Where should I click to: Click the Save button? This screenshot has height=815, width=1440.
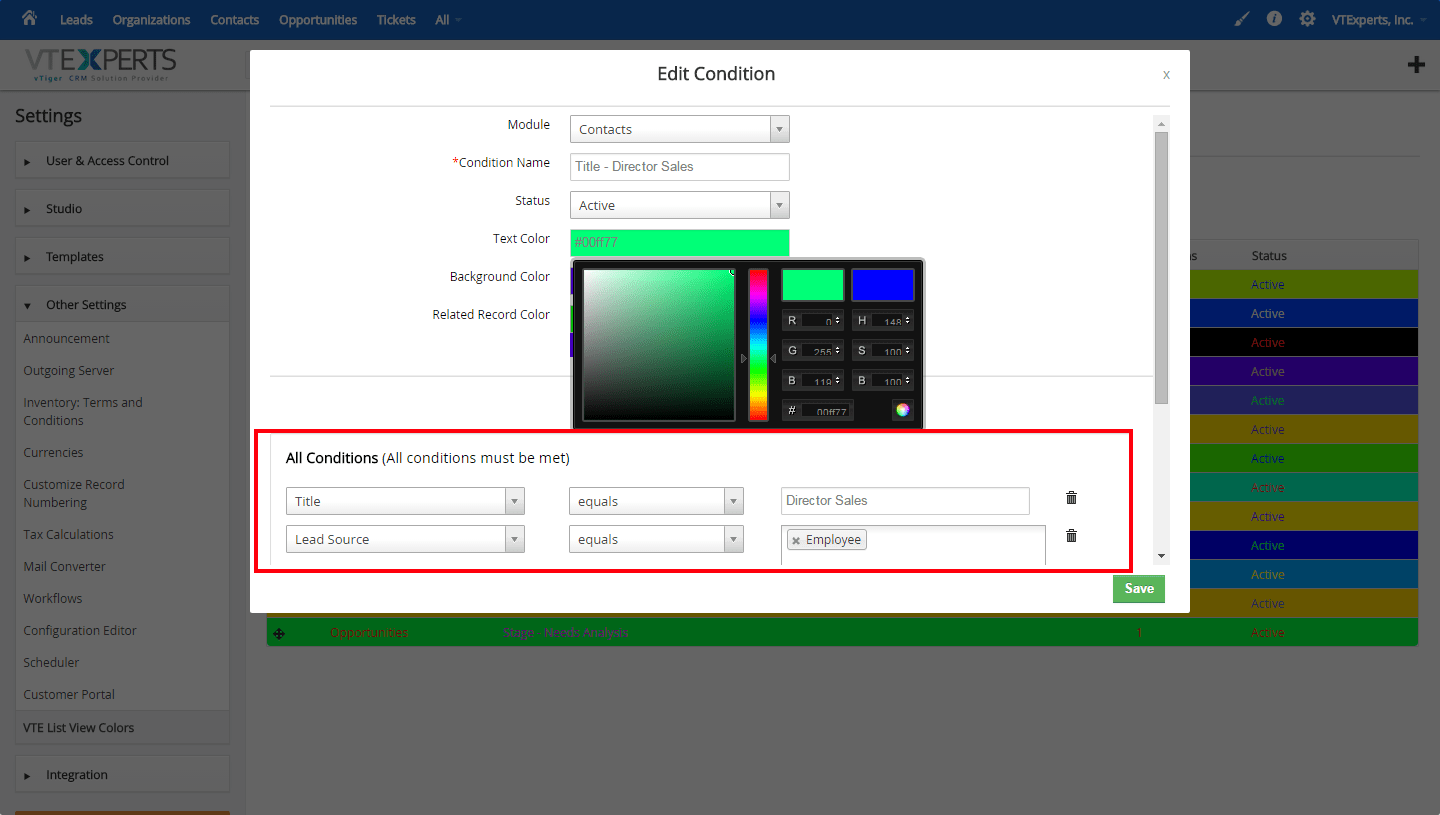1138,589
